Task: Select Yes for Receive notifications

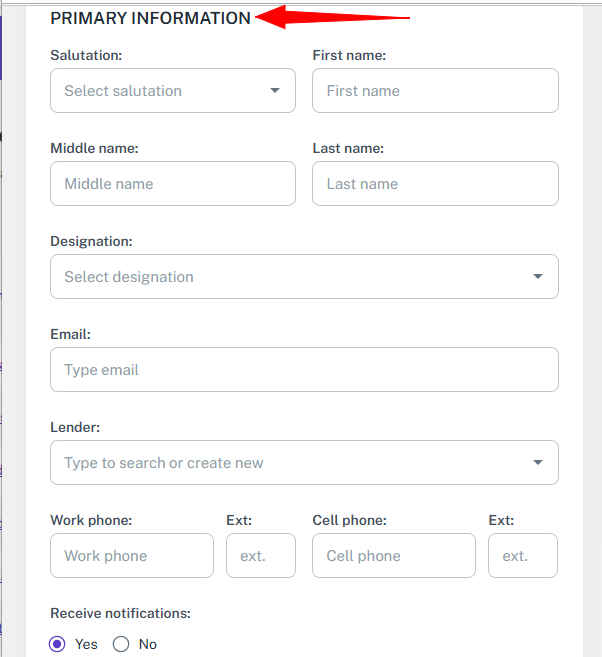Action: tap(57, 644)
